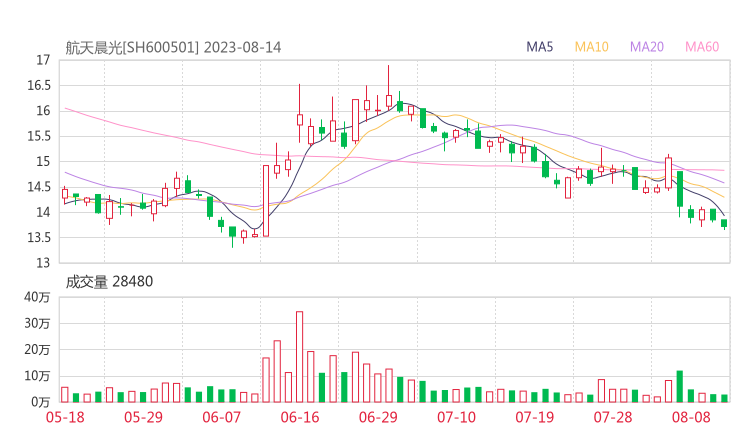Image resolution: width=740 pixels, height=440 pixels.
Task: Click the 13 price axis label
Action: tap(43, 262)
